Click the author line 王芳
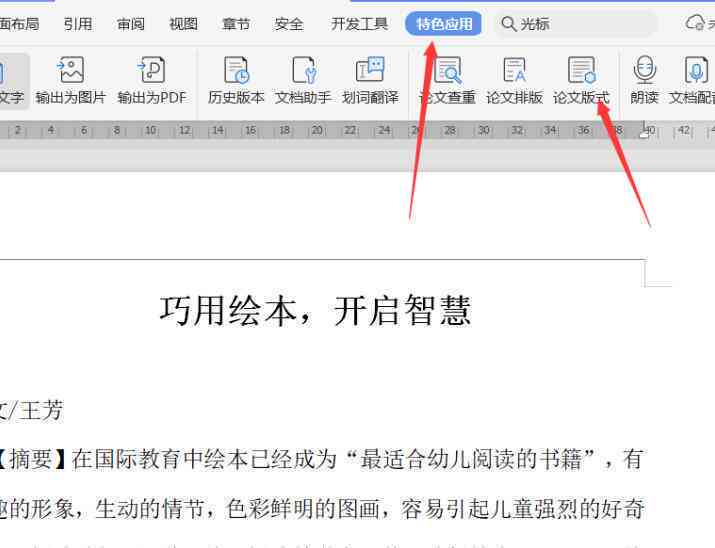This screenshot has height=548, width=715. [x=40, y=409]
